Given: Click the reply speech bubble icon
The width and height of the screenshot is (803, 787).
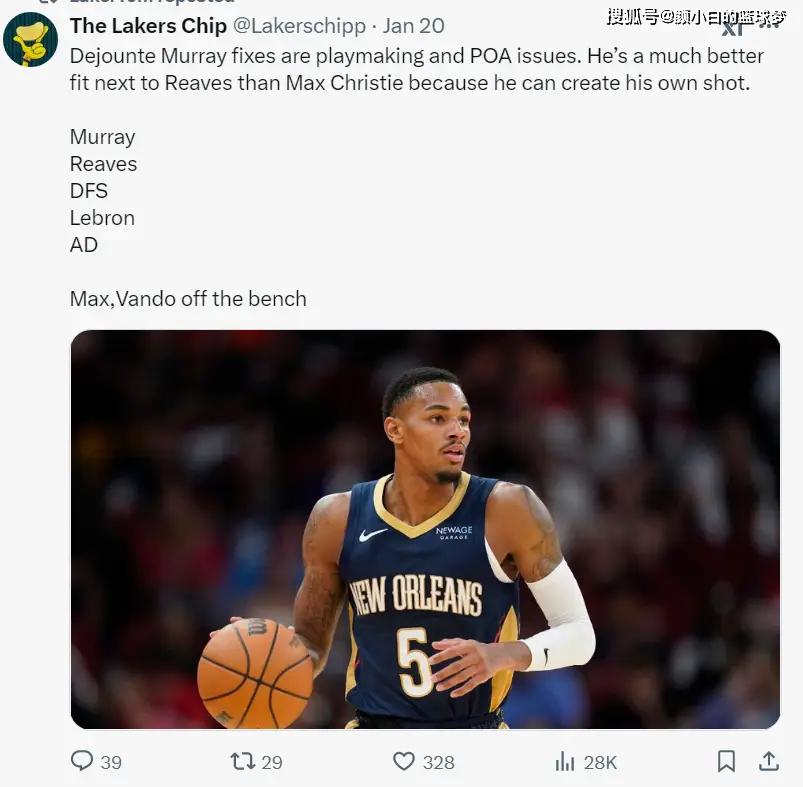Looking at the screenshot, I should pos(82,761).
